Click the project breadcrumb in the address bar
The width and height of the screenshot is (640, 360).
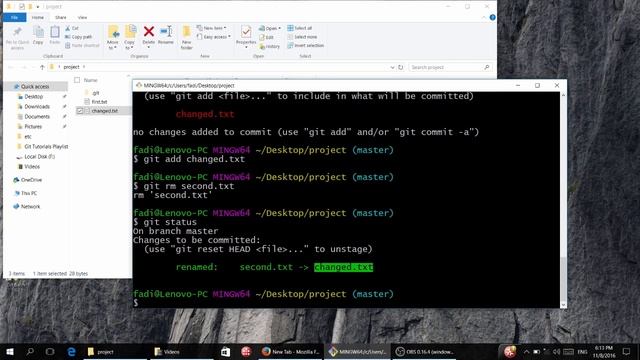(71, 67)
